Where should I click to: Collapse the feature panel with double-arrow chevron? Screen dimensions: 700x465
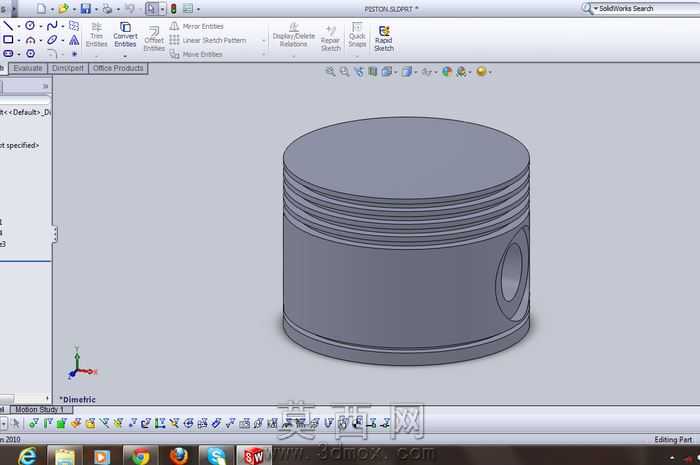pos(45,86)
